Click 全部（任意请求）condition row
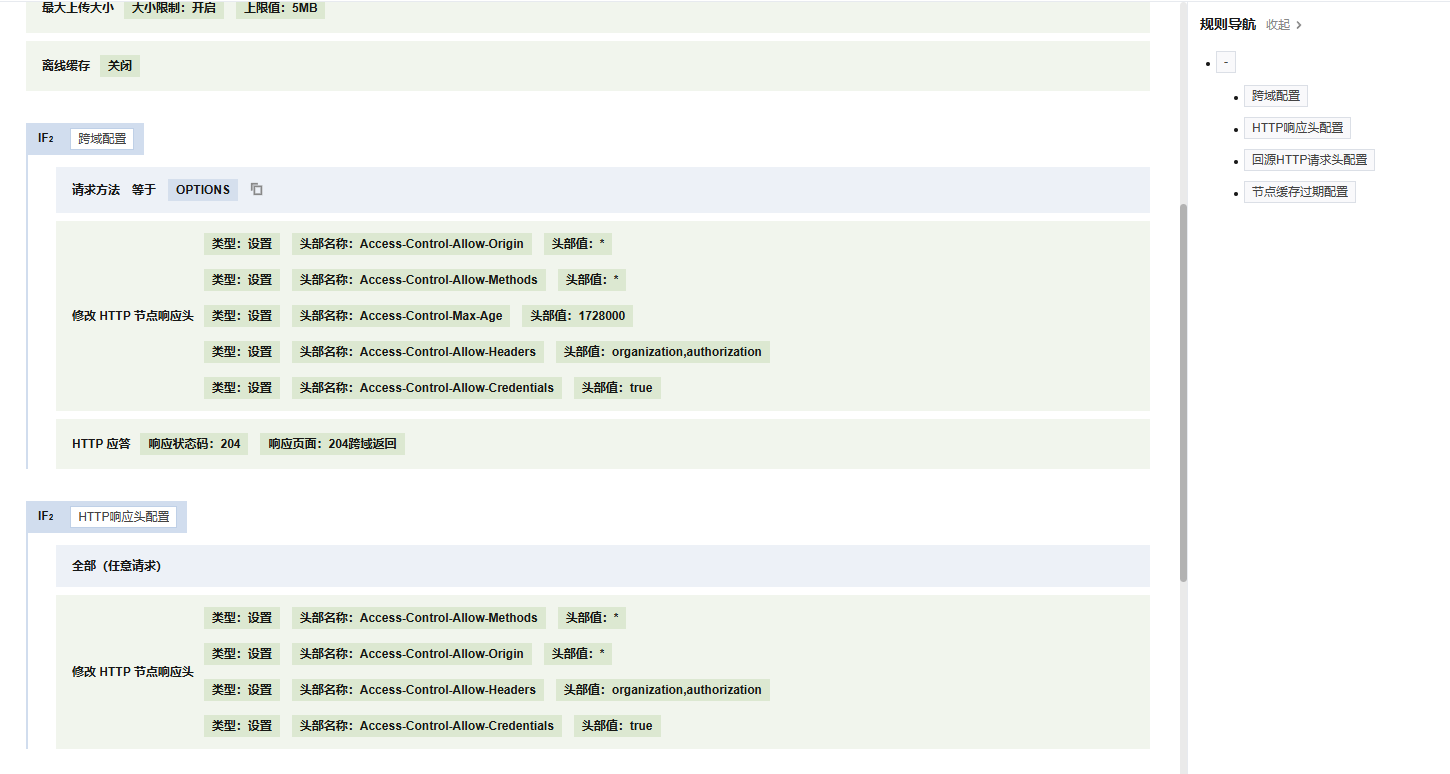The image size is (1450, 774). tap(603, 566)
